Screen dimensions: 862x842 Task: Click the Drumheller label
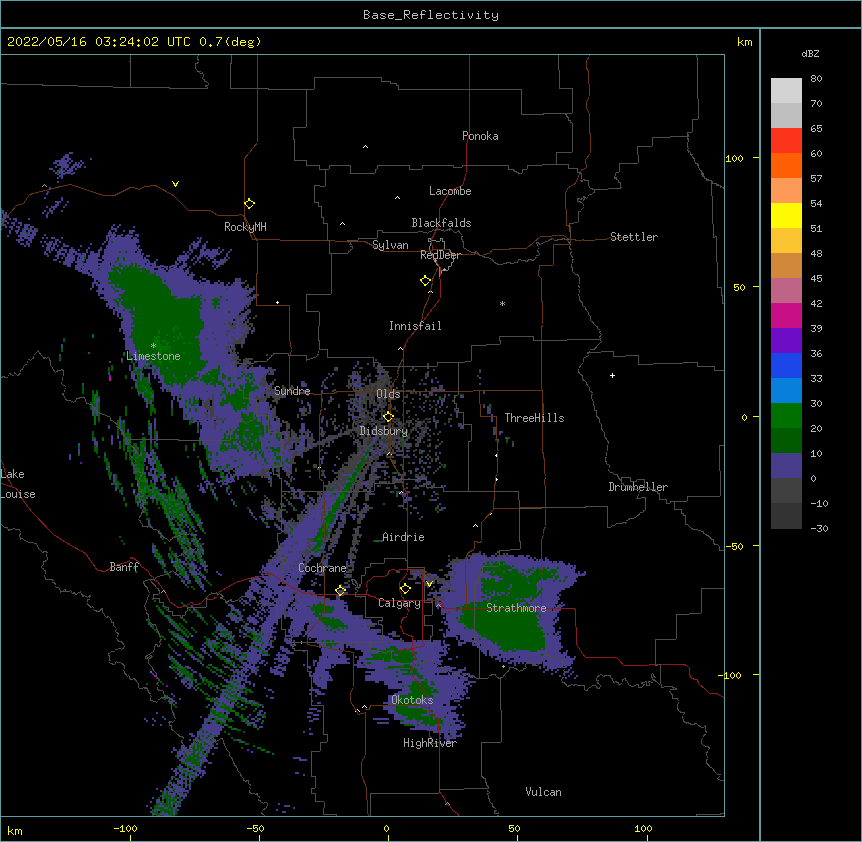(x=638, y=487)
